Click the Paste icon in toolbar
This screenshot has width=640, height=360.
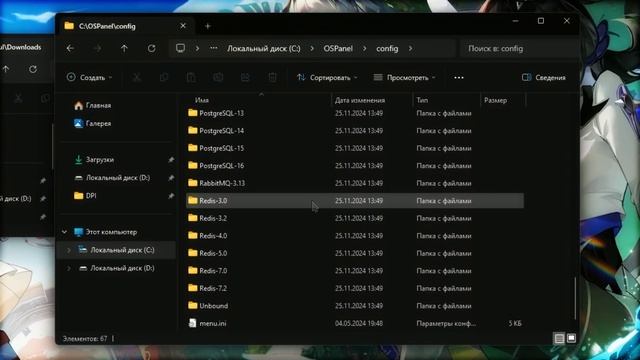[191, 78]
